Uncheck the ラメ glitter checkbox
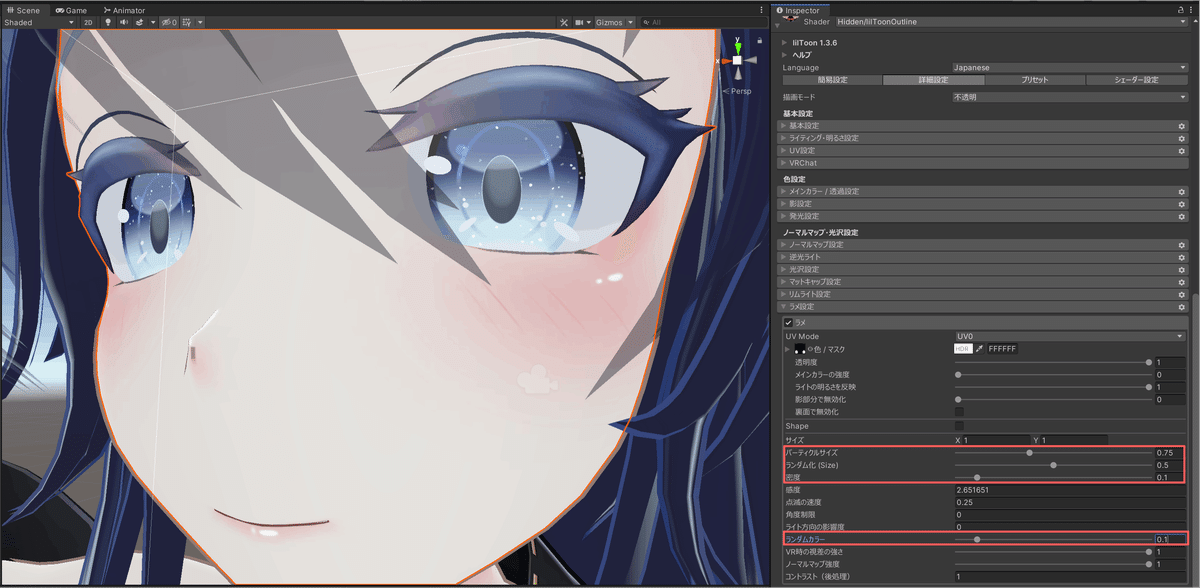The height and width of the screenshot is (588, 1200). [788, 322]
